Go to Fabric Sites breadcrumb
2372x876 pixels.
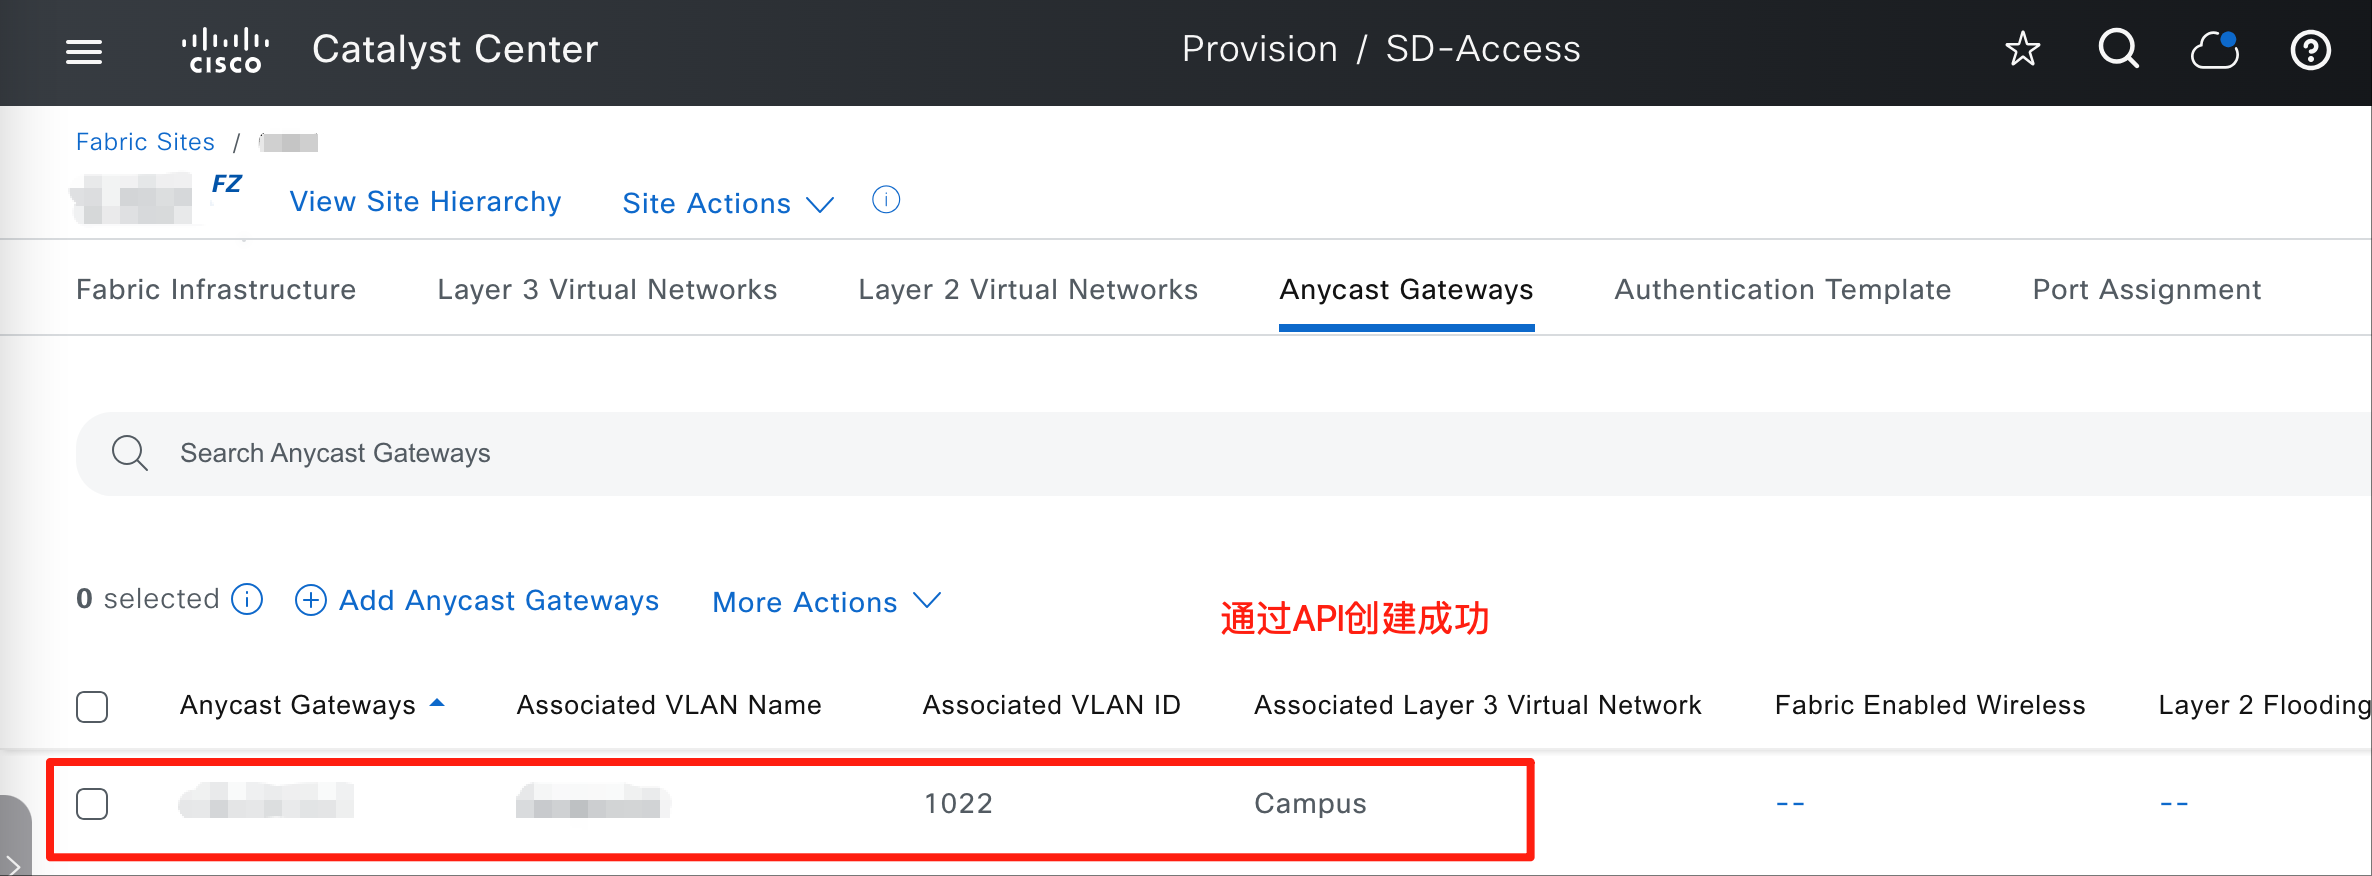pyautogui.click(x=145, y=142)
